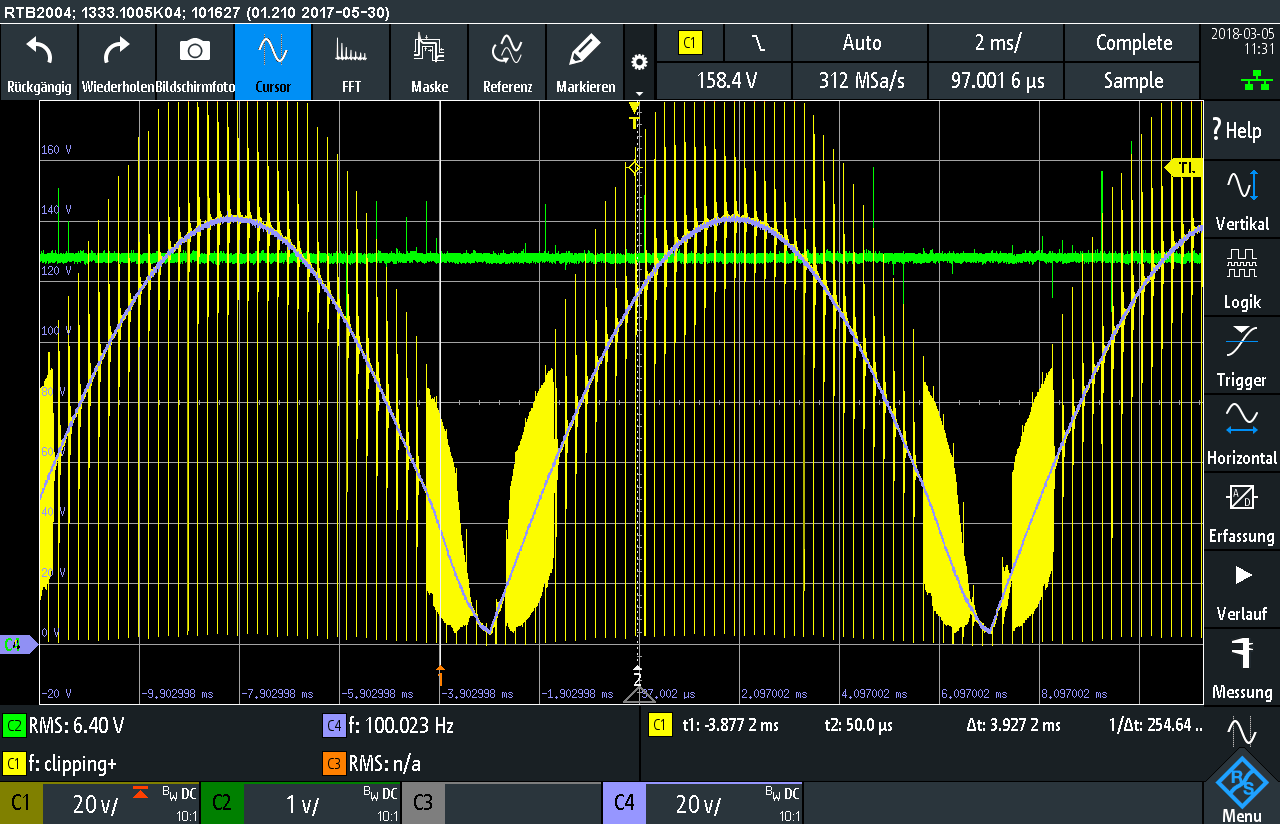The image size is (1280, 824).
Task: Take a Bildschirmfoto screenshot
Action: coord(194,50)
